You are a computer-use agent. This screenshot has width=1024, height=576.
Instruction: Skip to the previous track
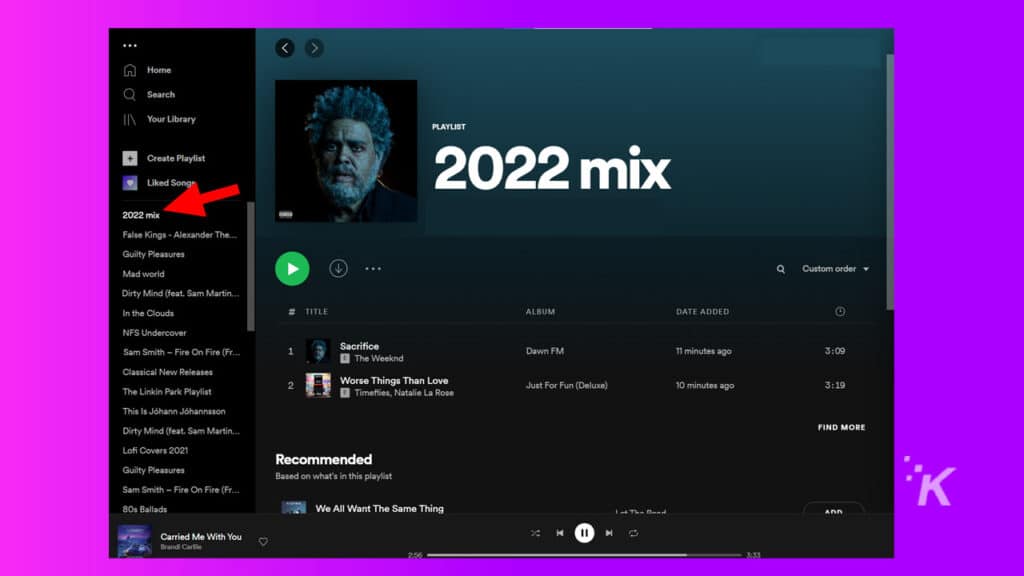pos(560,534)
